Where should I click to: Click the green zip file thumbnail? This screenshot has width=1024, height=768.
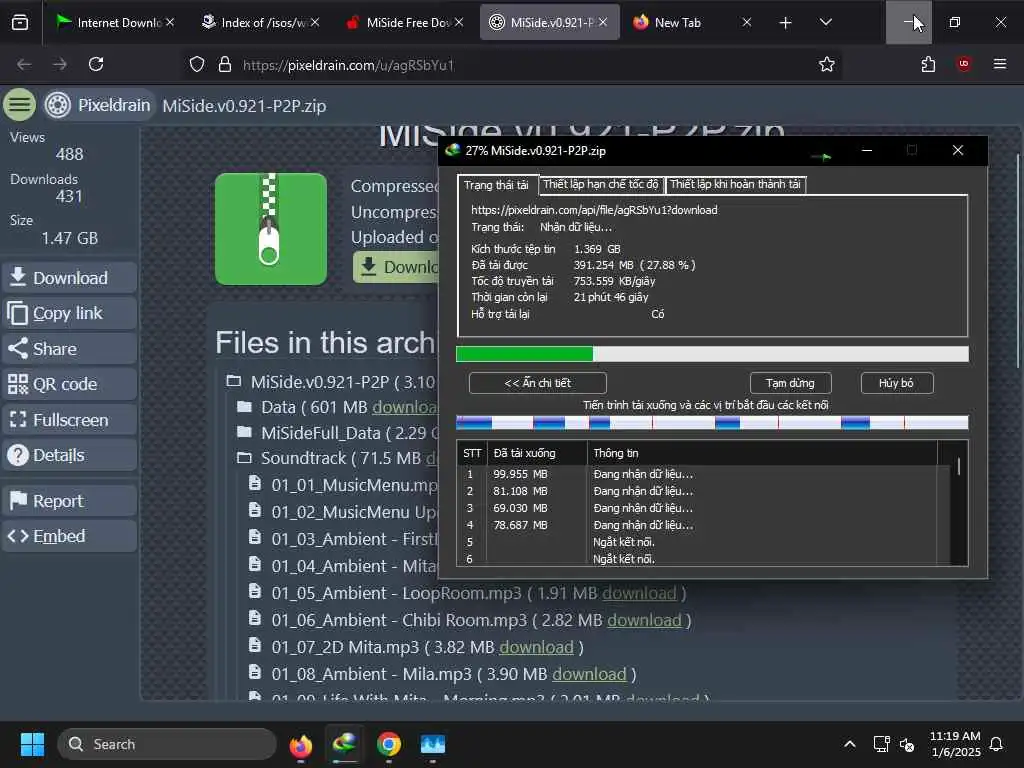click(x=270, y=229)
